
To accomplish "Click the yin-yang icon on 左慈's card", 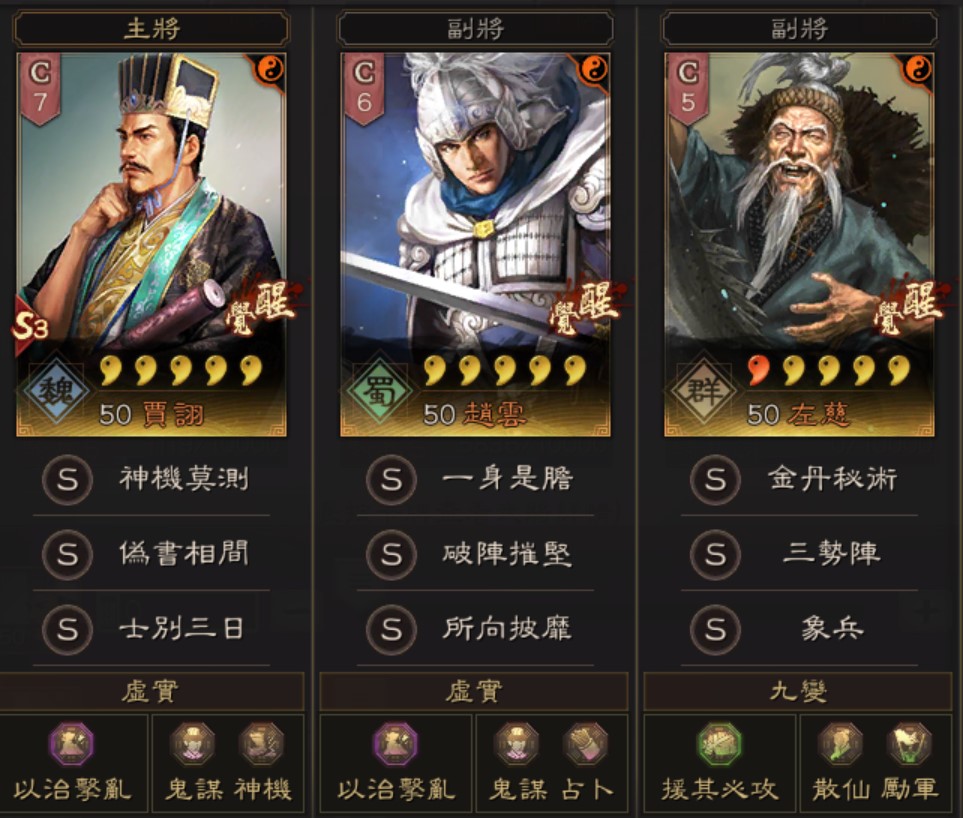I will point(917,69).
